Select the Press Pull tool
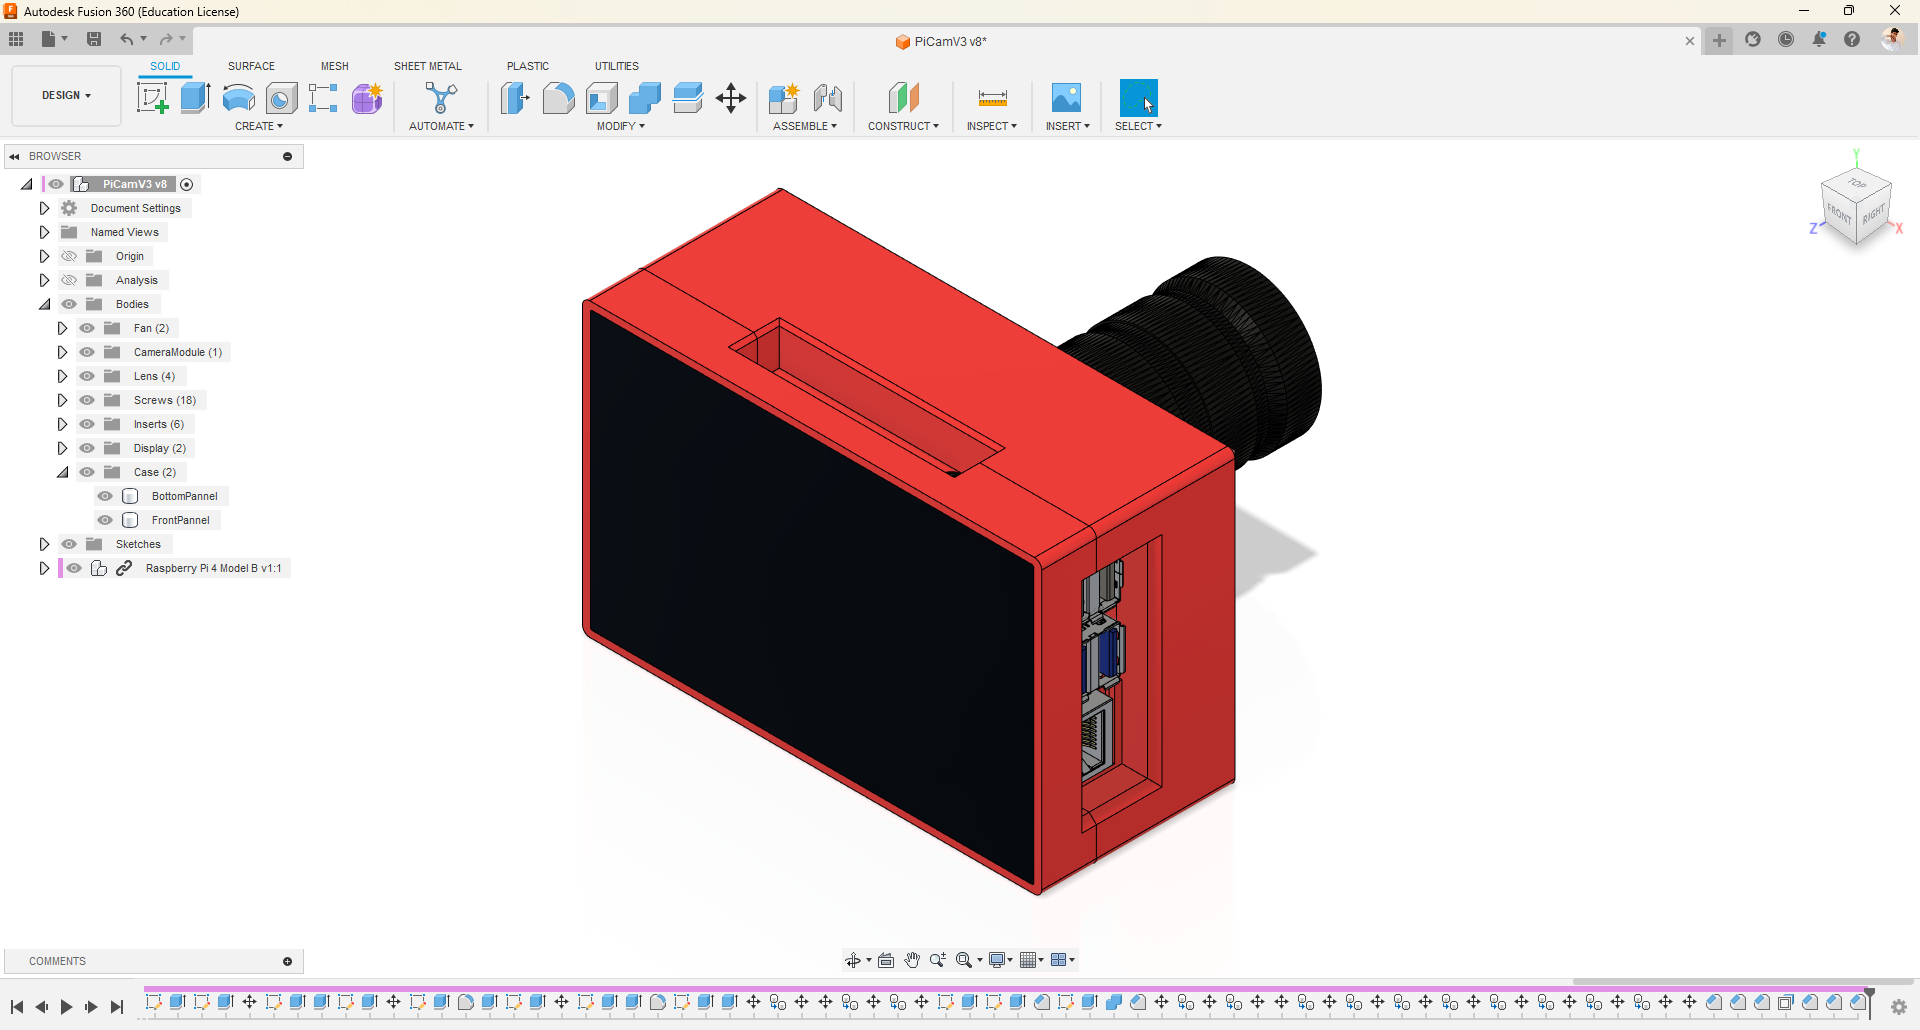Screen dimensions: 1920x1030 click(515, 98)
